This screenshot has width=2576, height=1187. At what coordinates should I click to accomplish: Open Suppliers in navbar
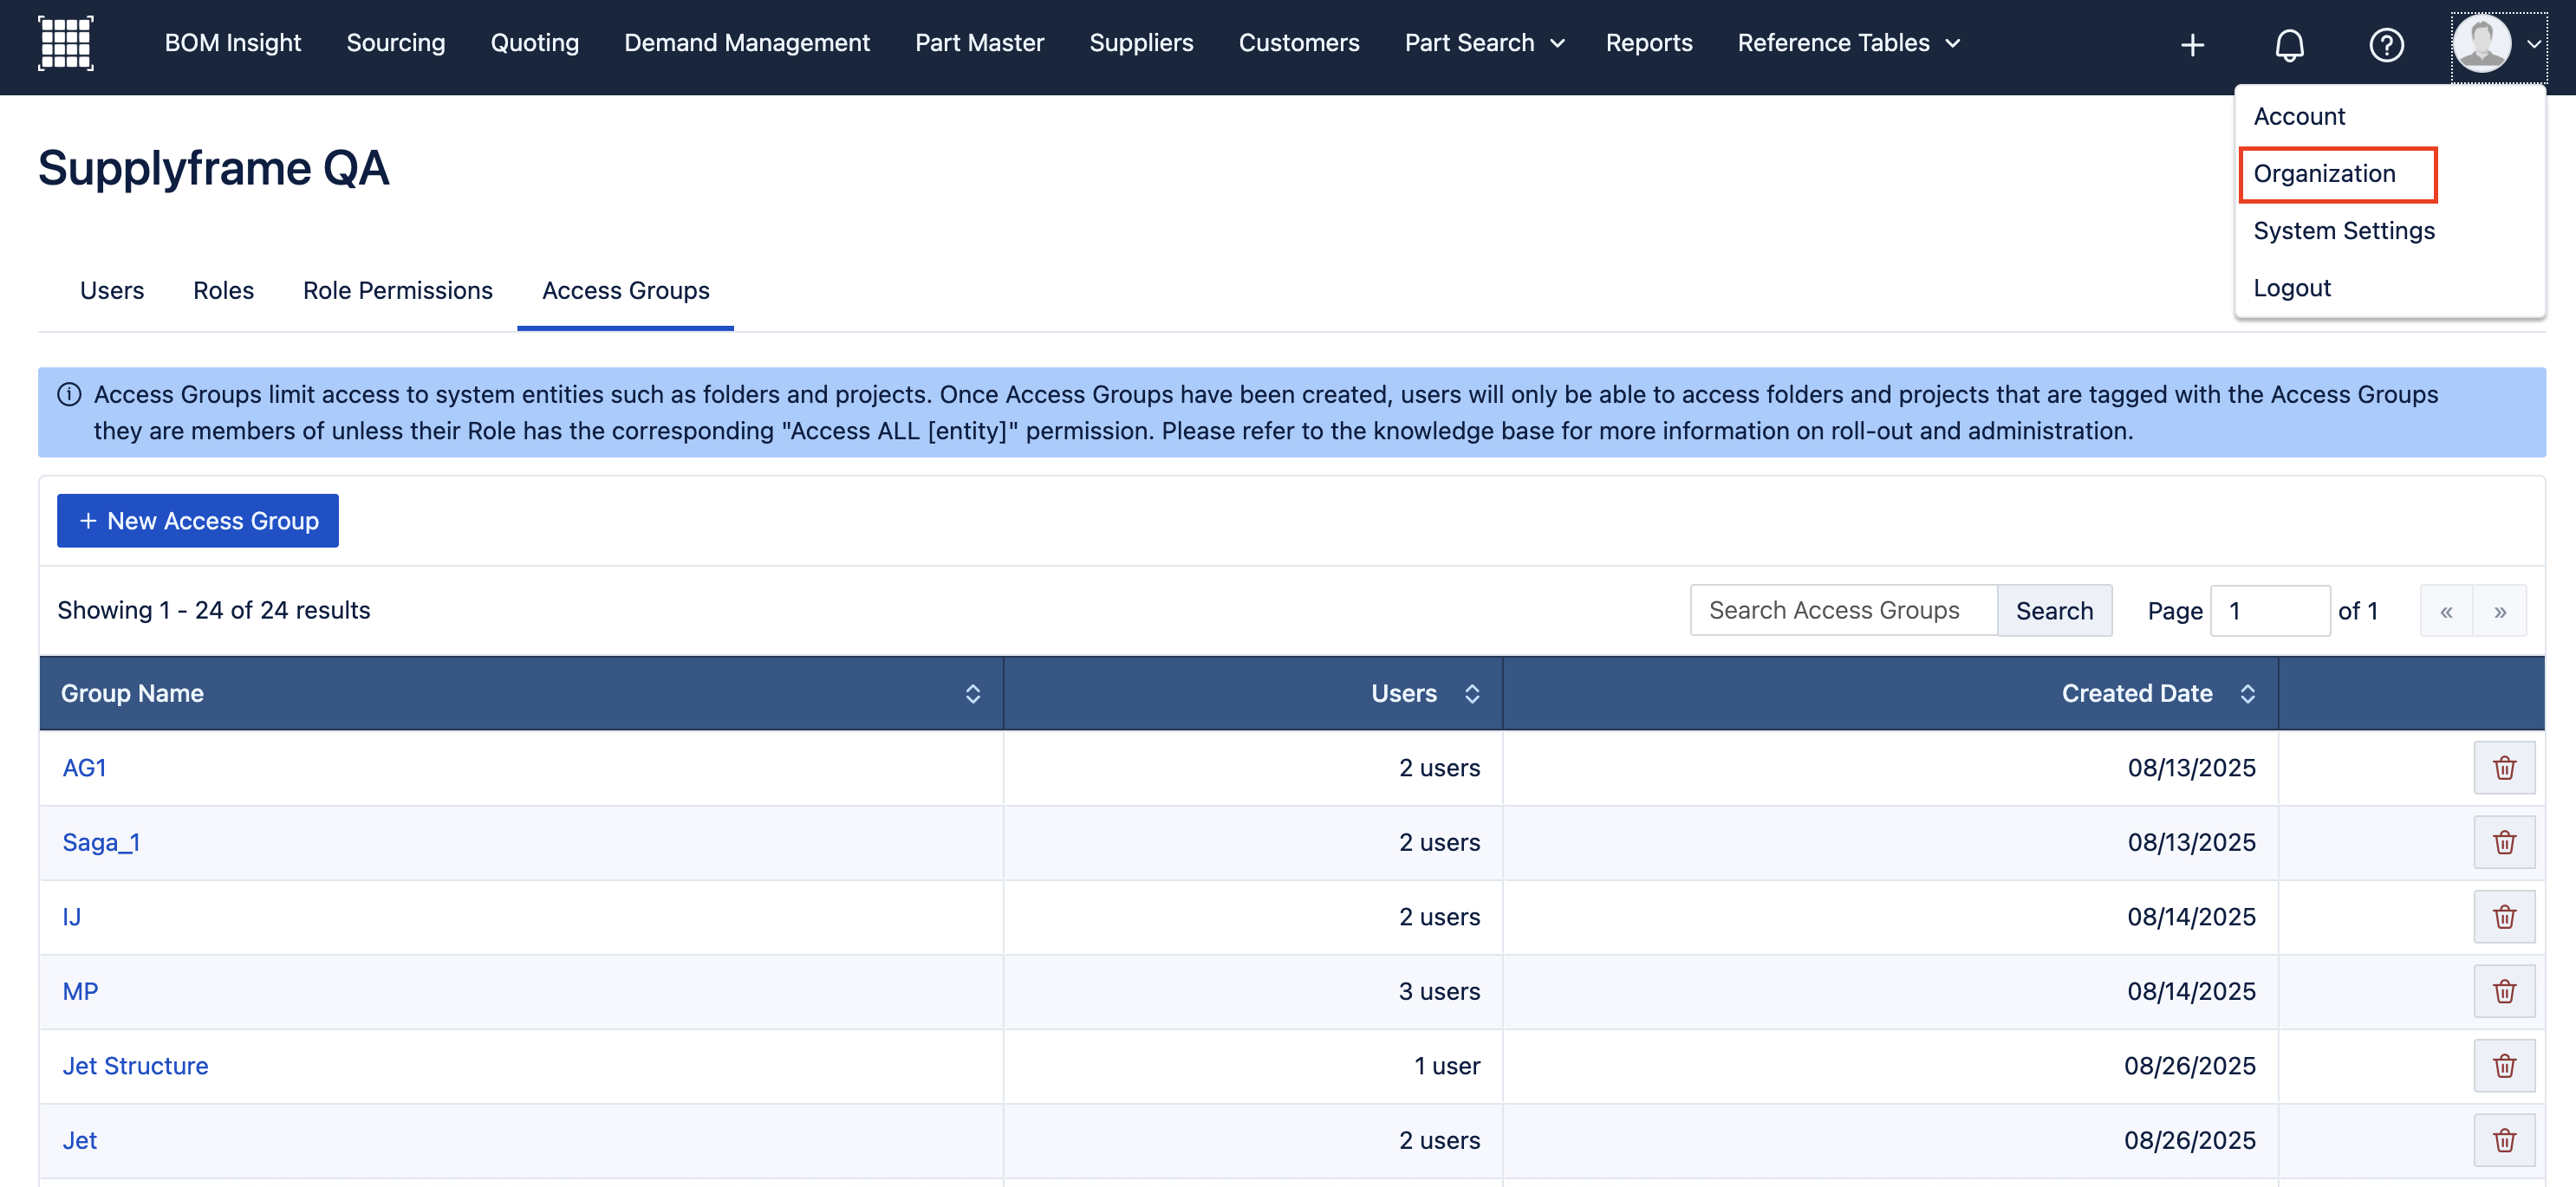tap(1141, 43)
